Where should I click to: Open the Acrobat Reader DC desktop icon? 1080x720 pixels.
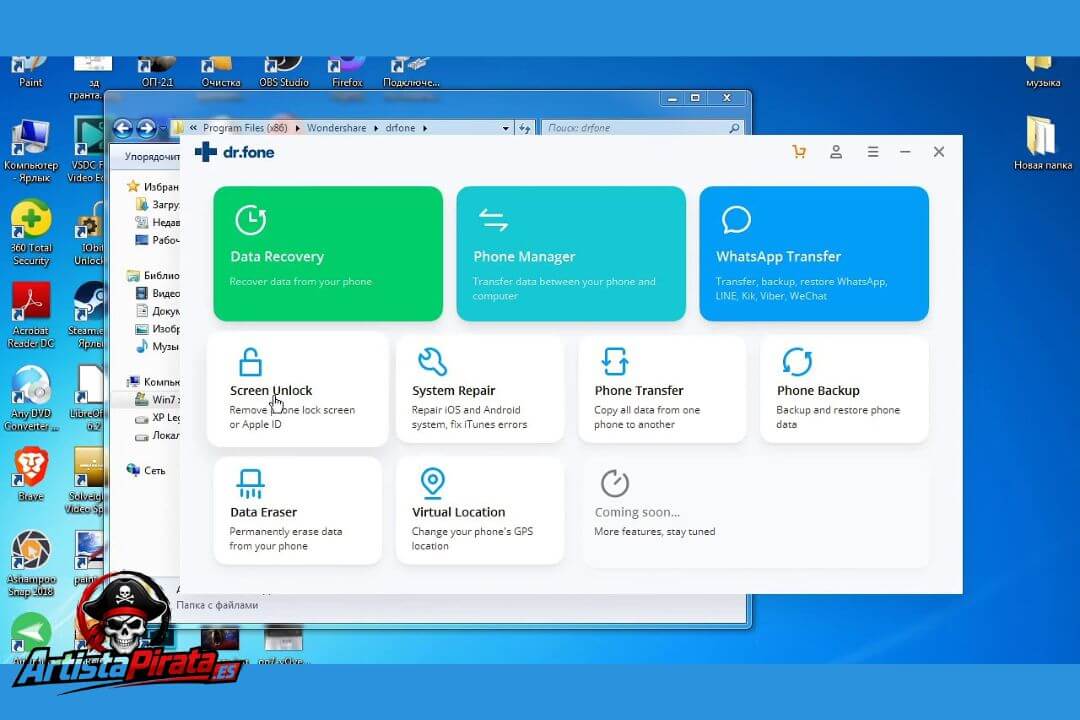tap(31, 316)
